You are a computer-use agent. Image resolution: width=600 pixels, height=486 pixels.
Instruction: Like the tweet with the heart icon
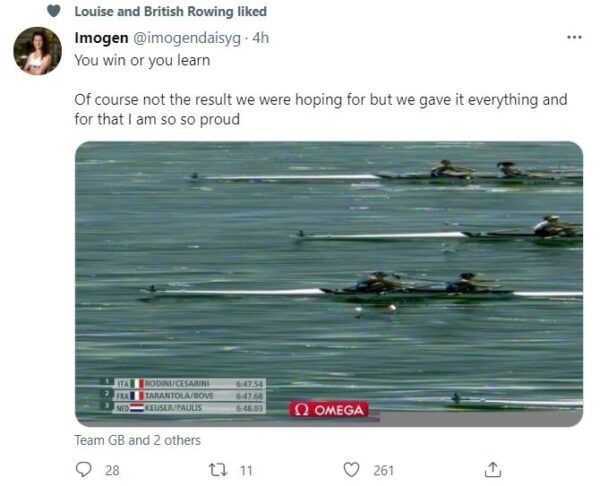(351, 470)
